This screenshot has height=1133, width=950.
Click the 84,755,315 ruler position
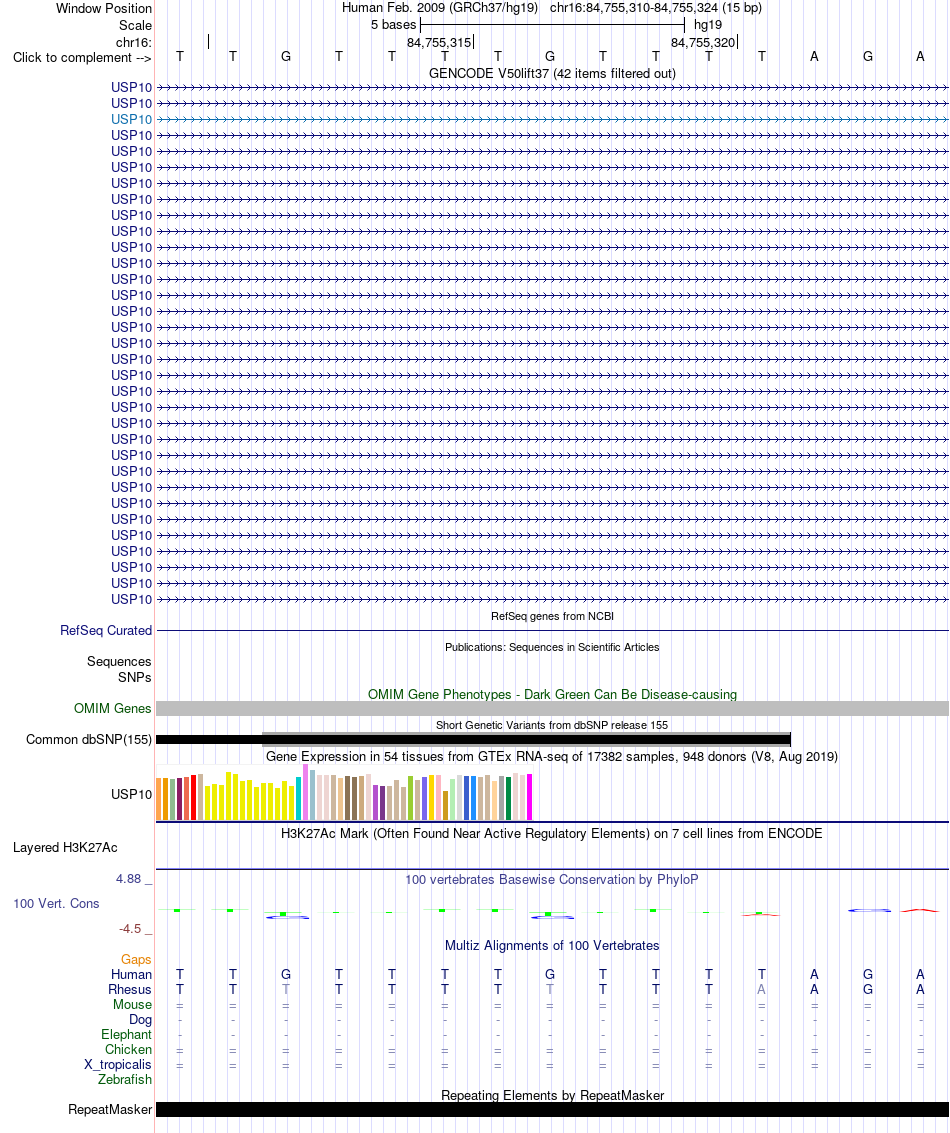click(x=439, y=43)
